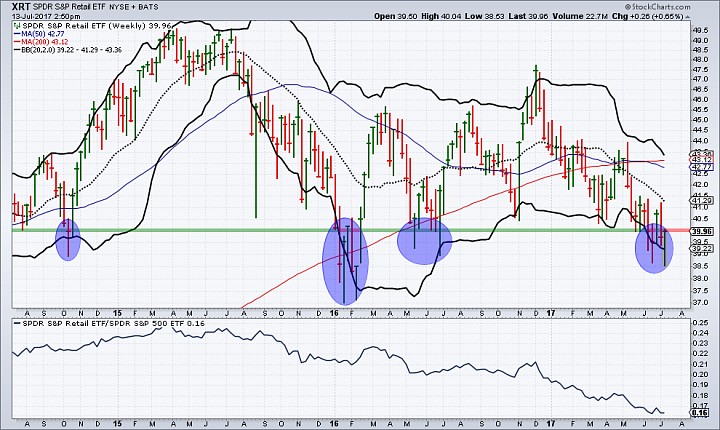Click the 43.12 red MA(200) axis tag

click(x=703, y=159)
